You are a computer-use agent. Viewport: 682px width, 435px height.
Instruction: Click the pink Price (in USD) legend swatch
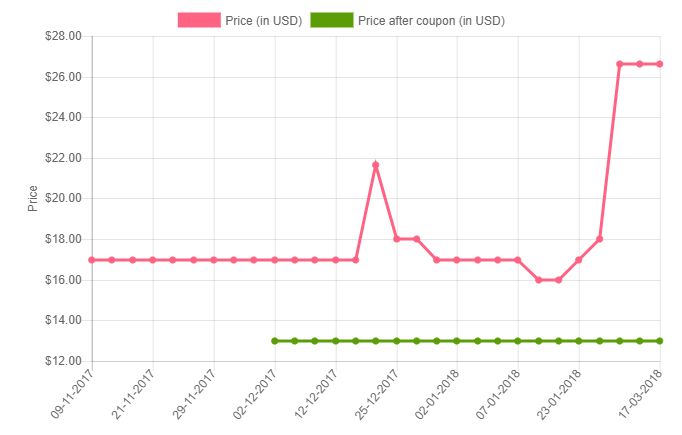coord(199,20)
